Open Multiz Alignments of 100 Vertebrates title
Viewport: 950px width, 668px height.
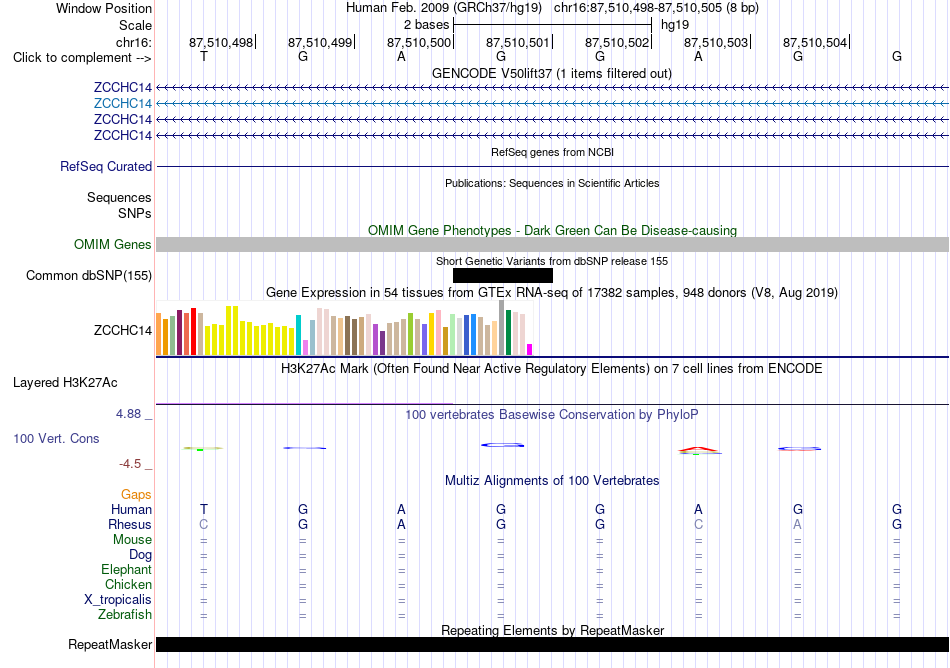tap(552, 481)
